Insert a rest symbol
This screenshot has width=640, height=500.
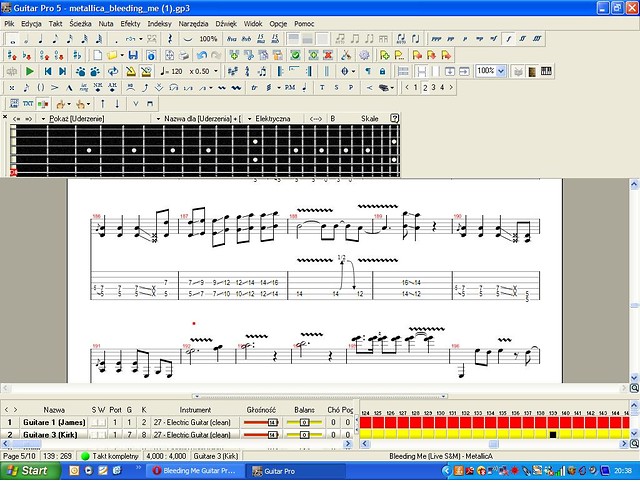170,39
